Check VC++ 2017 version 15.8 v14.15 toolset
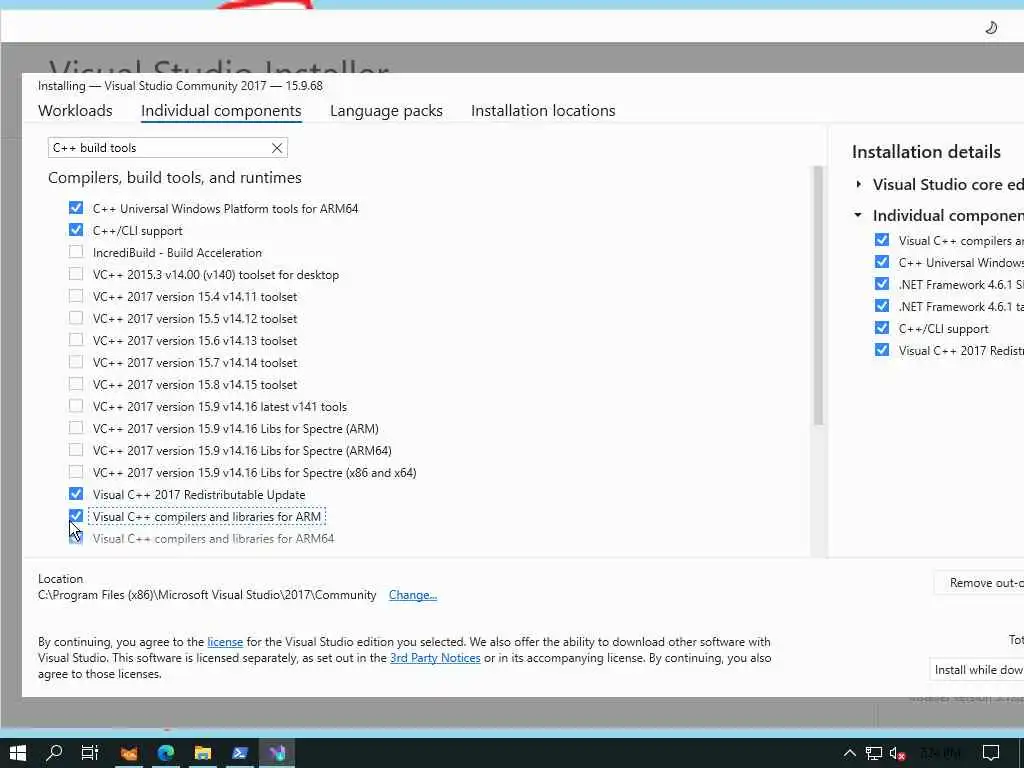 [x=76, y=384]
